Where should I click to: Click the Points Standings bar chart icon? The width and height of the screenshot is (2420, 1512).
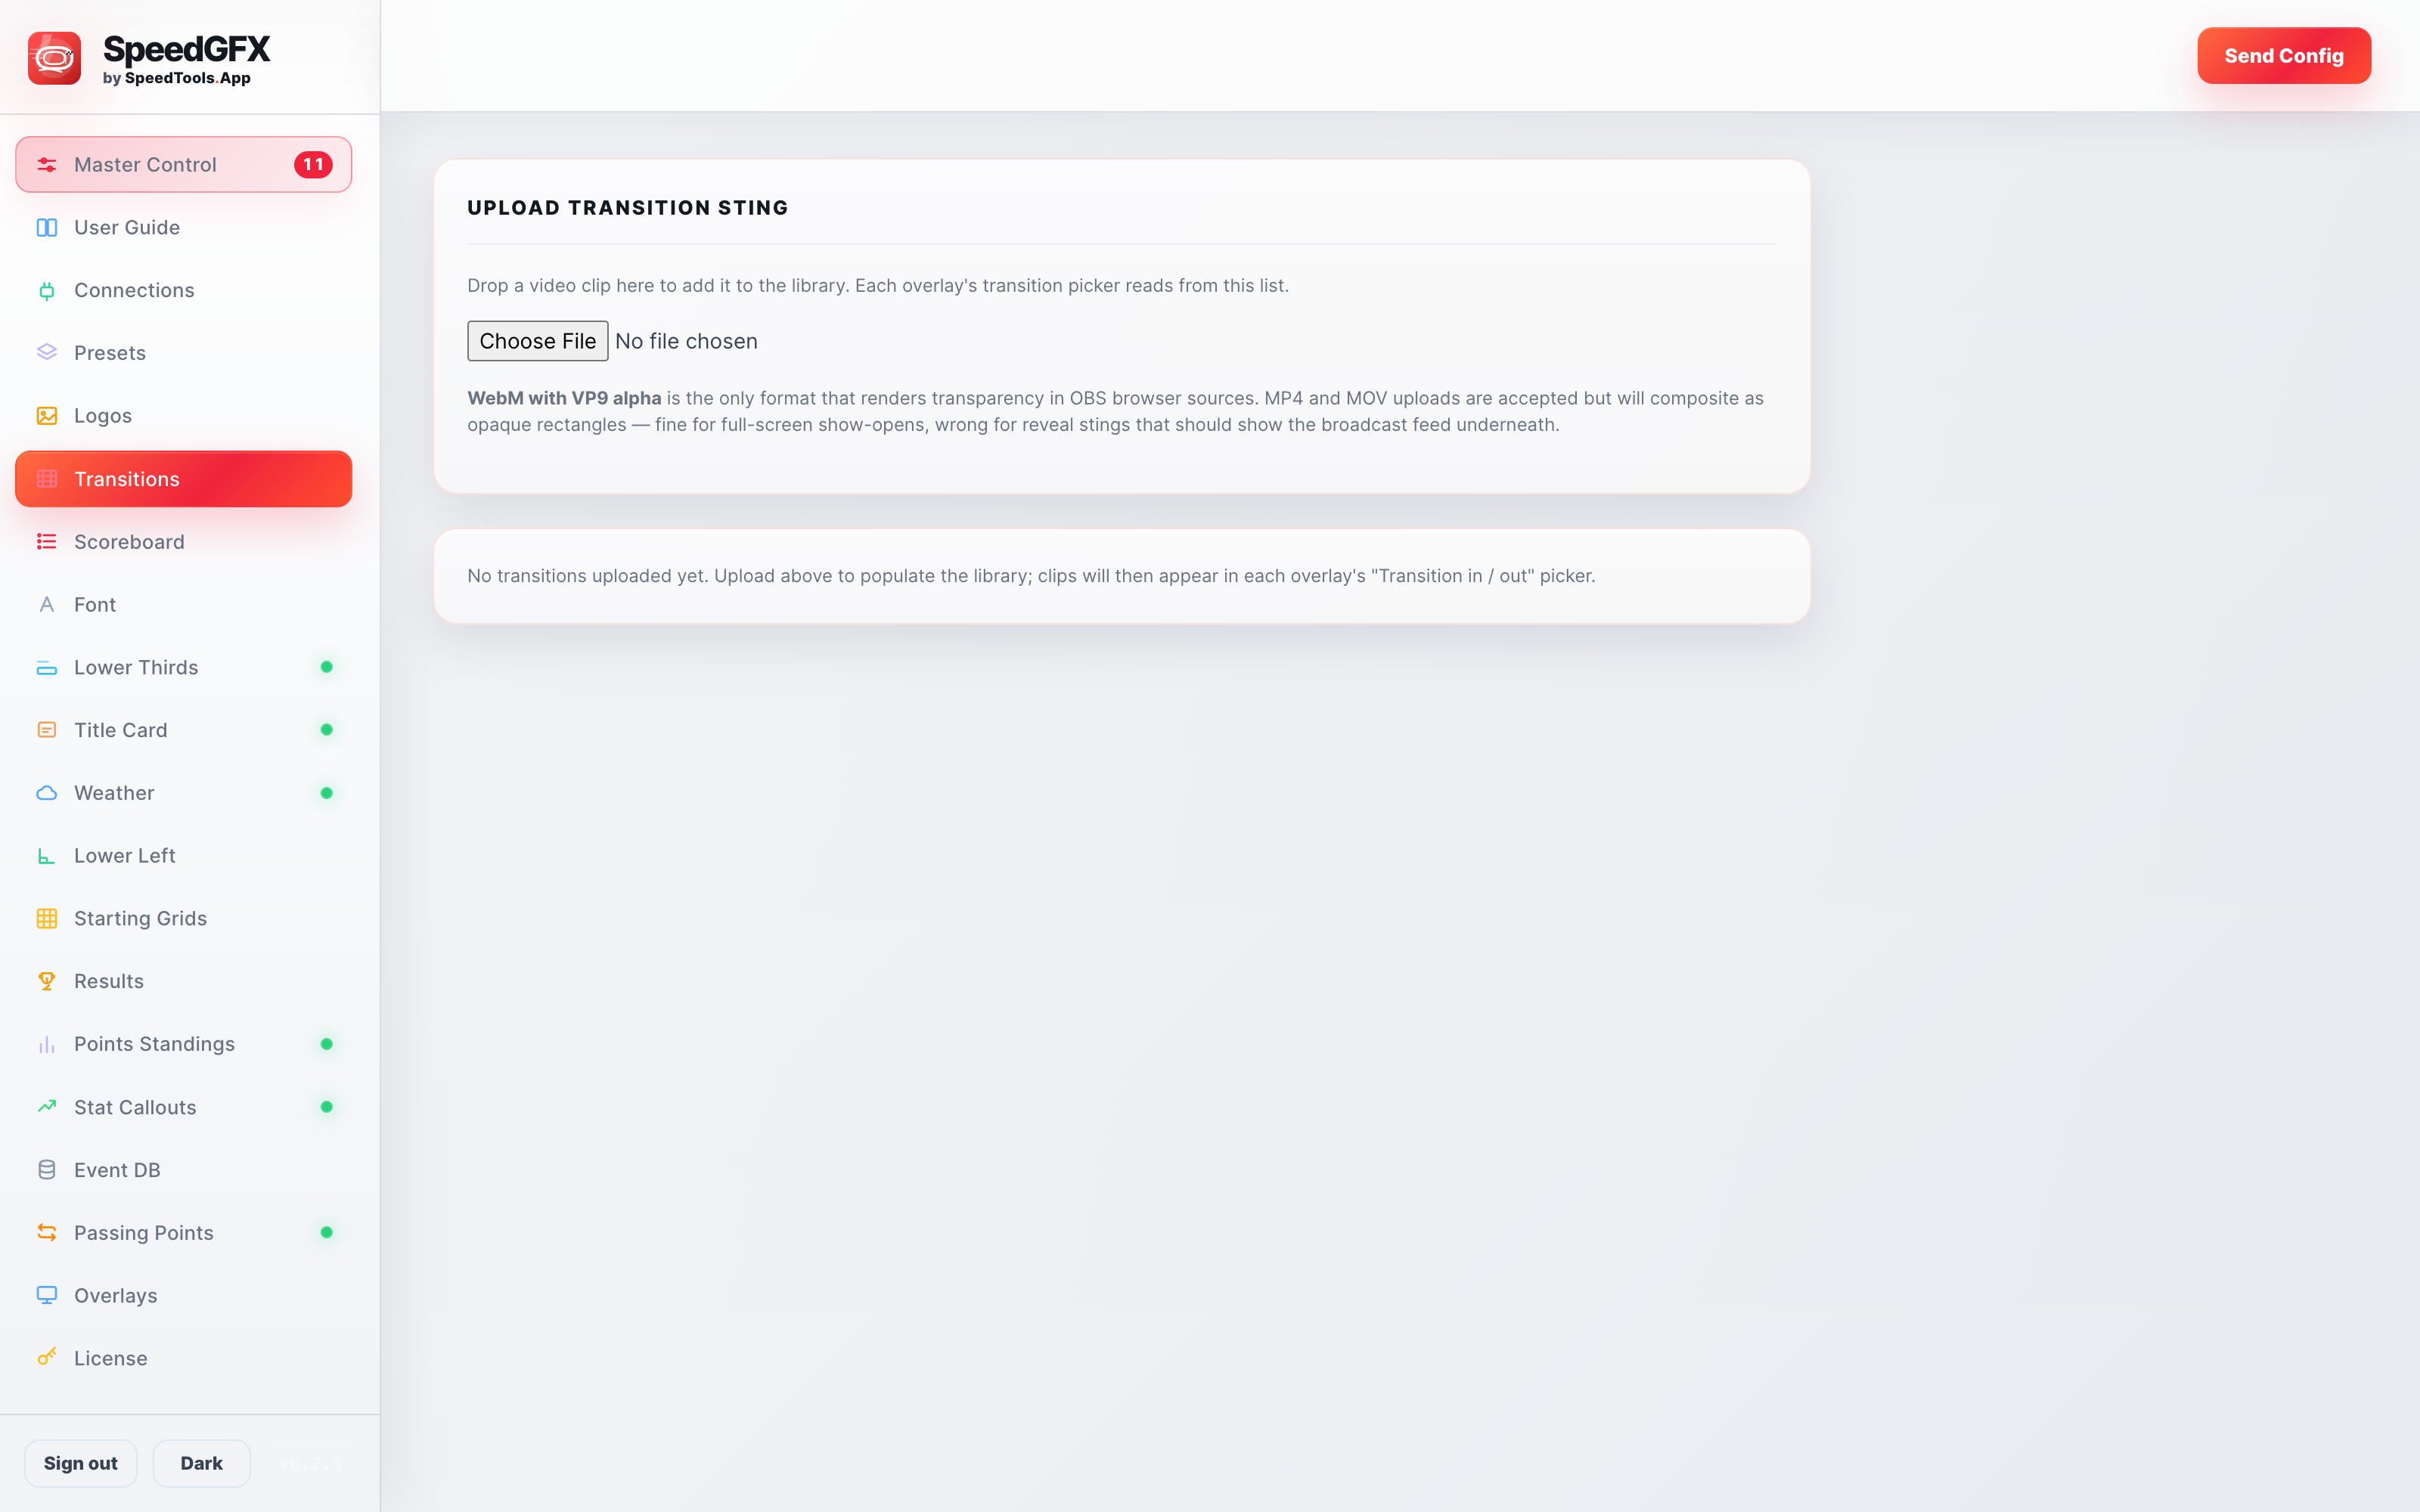point(47,1045)
